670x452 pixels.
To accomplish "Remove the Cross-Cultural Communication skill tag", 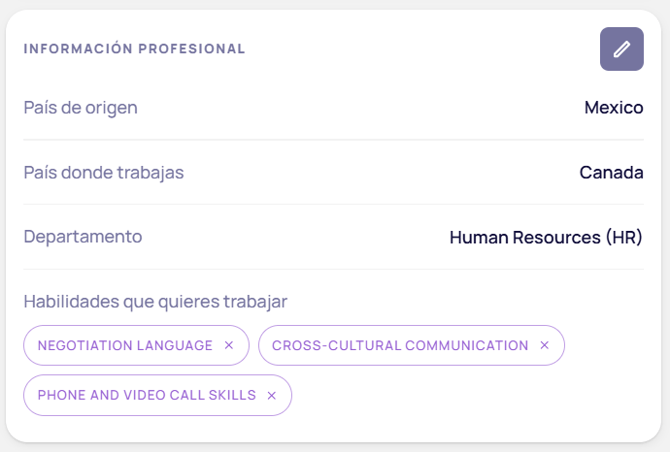I will (x=544, y=345).
